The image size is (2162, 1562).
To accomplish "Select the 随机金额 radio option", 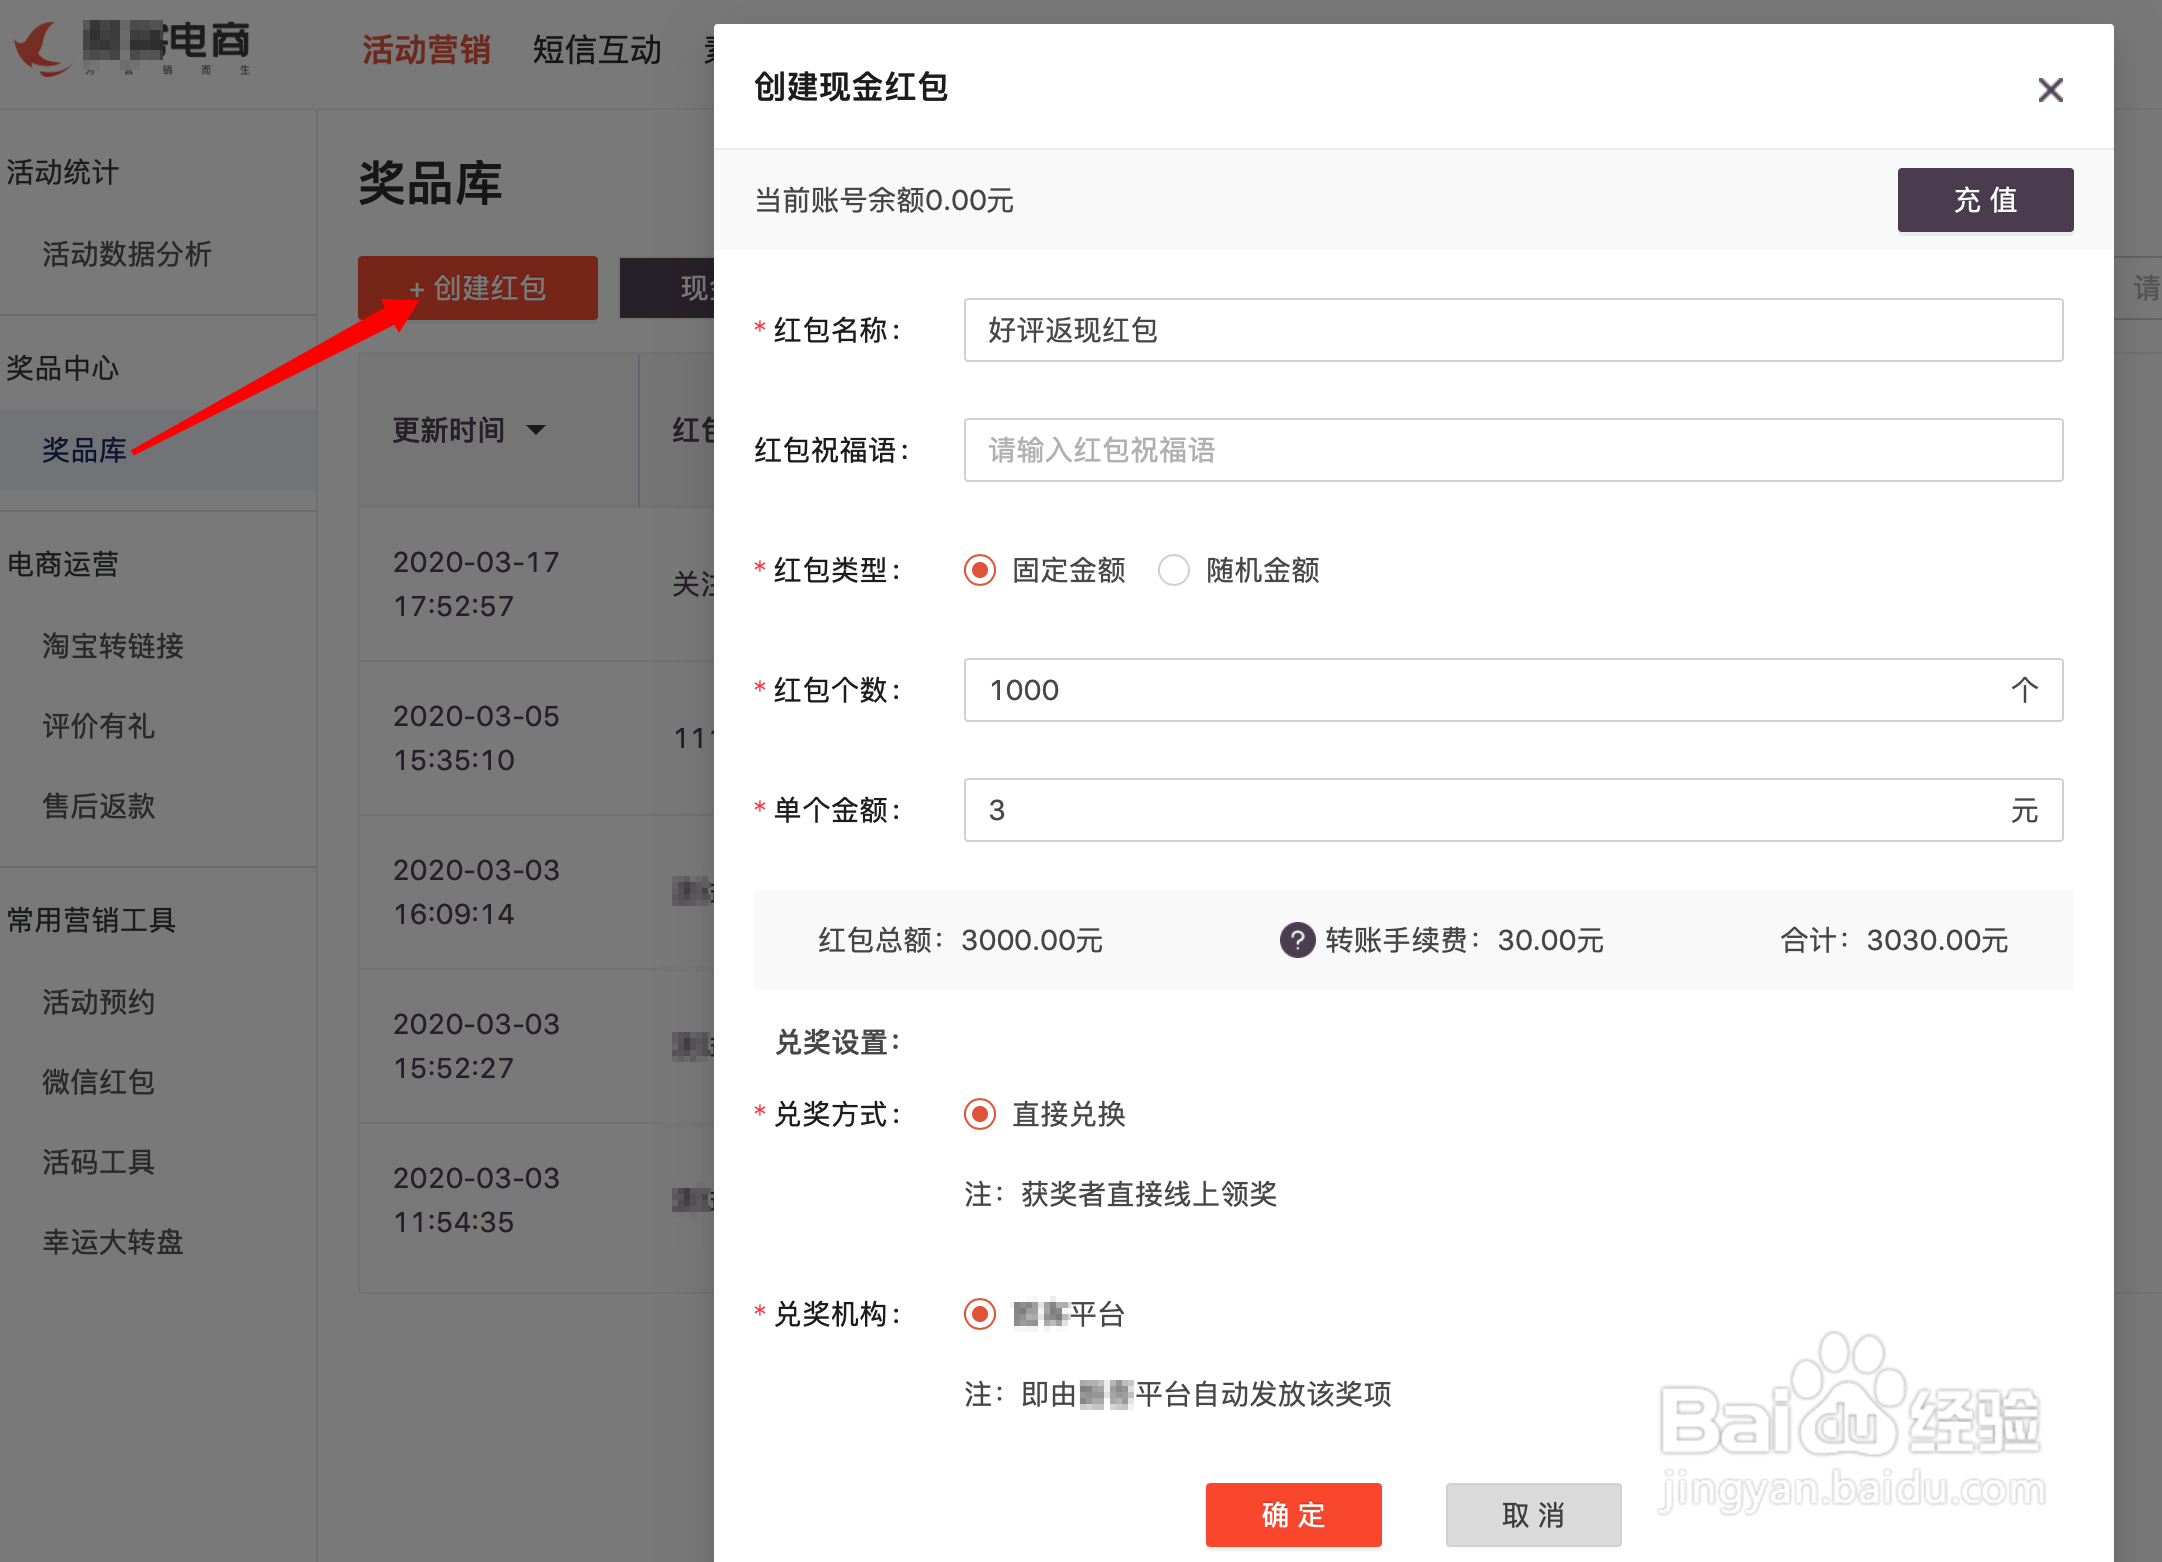I will pyautogui.click(x=1174, y=570).
